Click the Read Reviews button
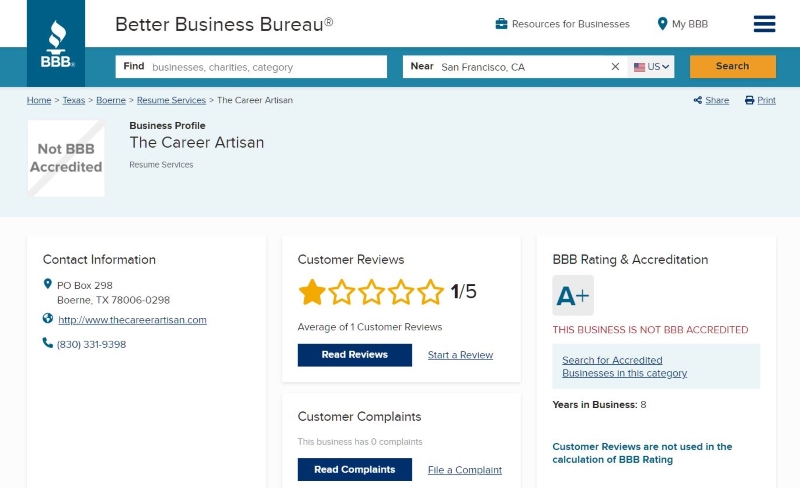 pyautogui.click(x=355, y=355)
